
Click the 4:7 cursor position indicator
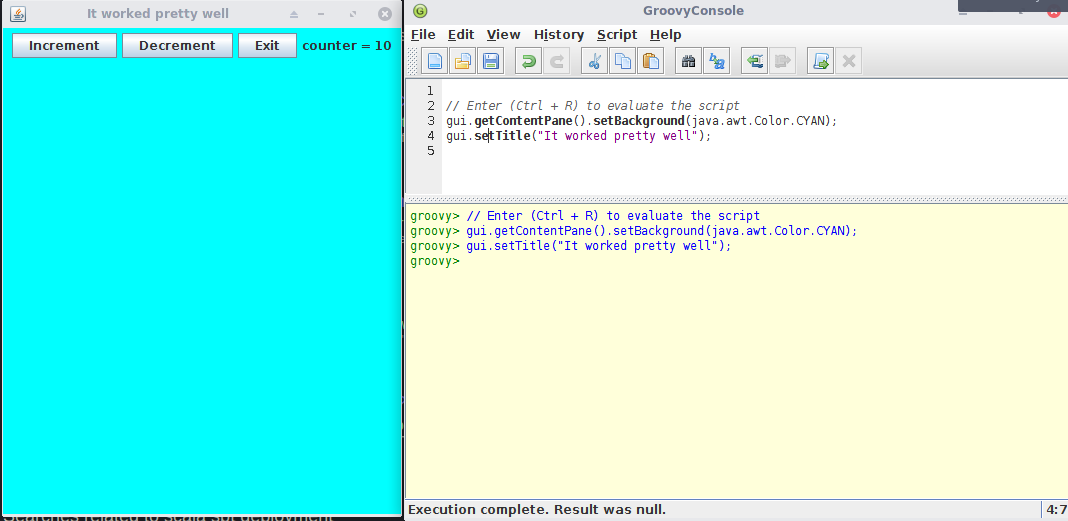click(x=1056, y=509)
